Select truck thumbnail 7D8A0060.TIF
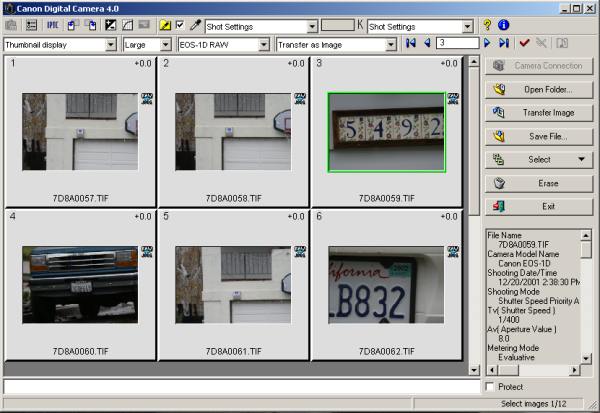 click(80, 285)
